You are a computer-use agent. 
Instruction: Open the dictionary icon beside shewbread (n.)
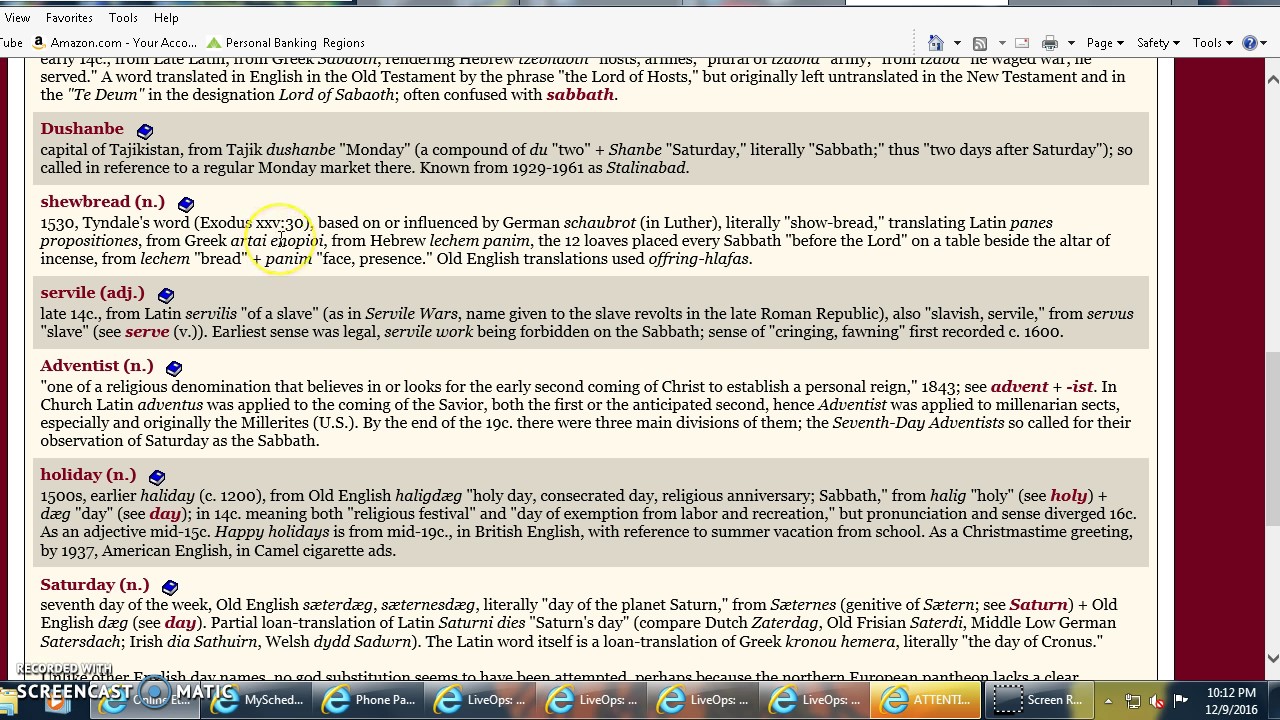coord(186,204)
